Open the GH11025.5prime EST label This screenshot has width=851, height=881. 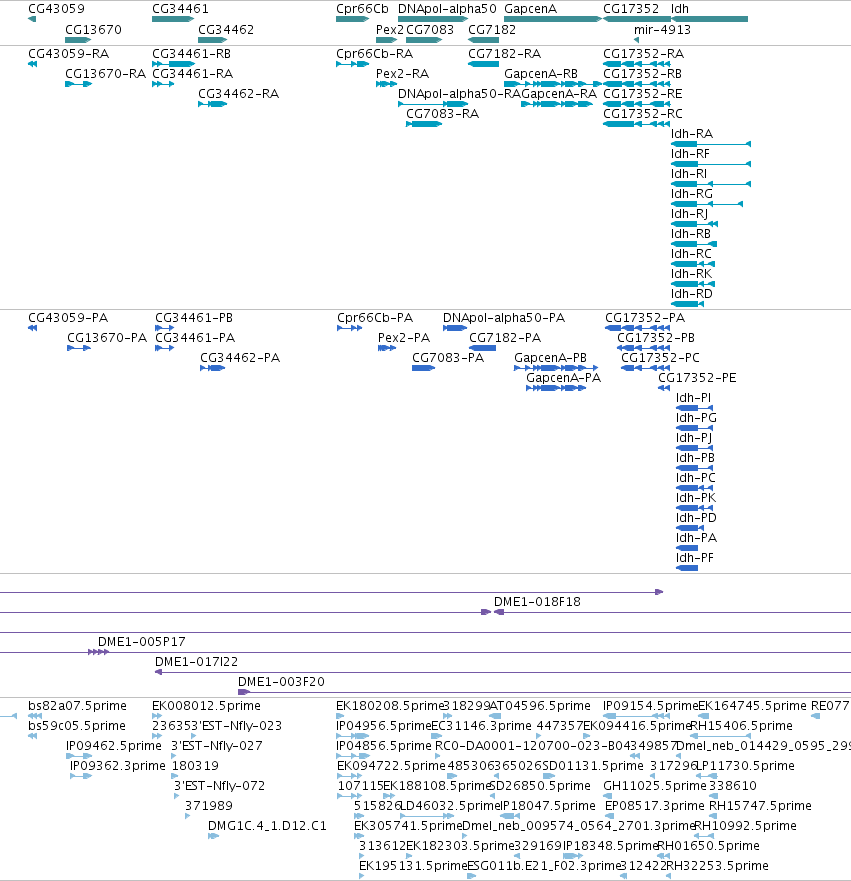click(x=654, y=785)
